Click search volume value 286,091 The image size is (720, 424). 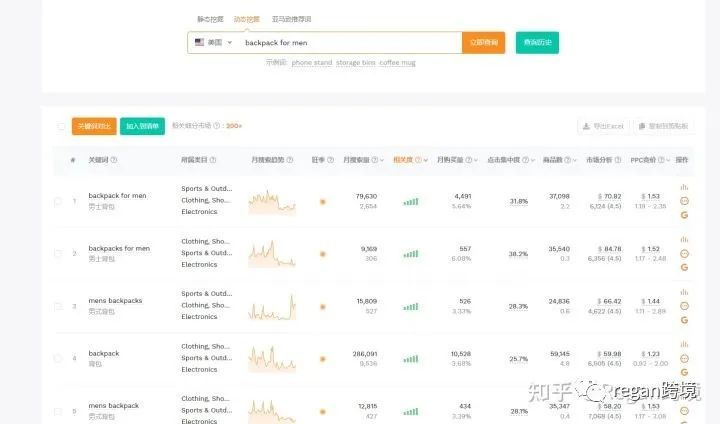[365, 354]
